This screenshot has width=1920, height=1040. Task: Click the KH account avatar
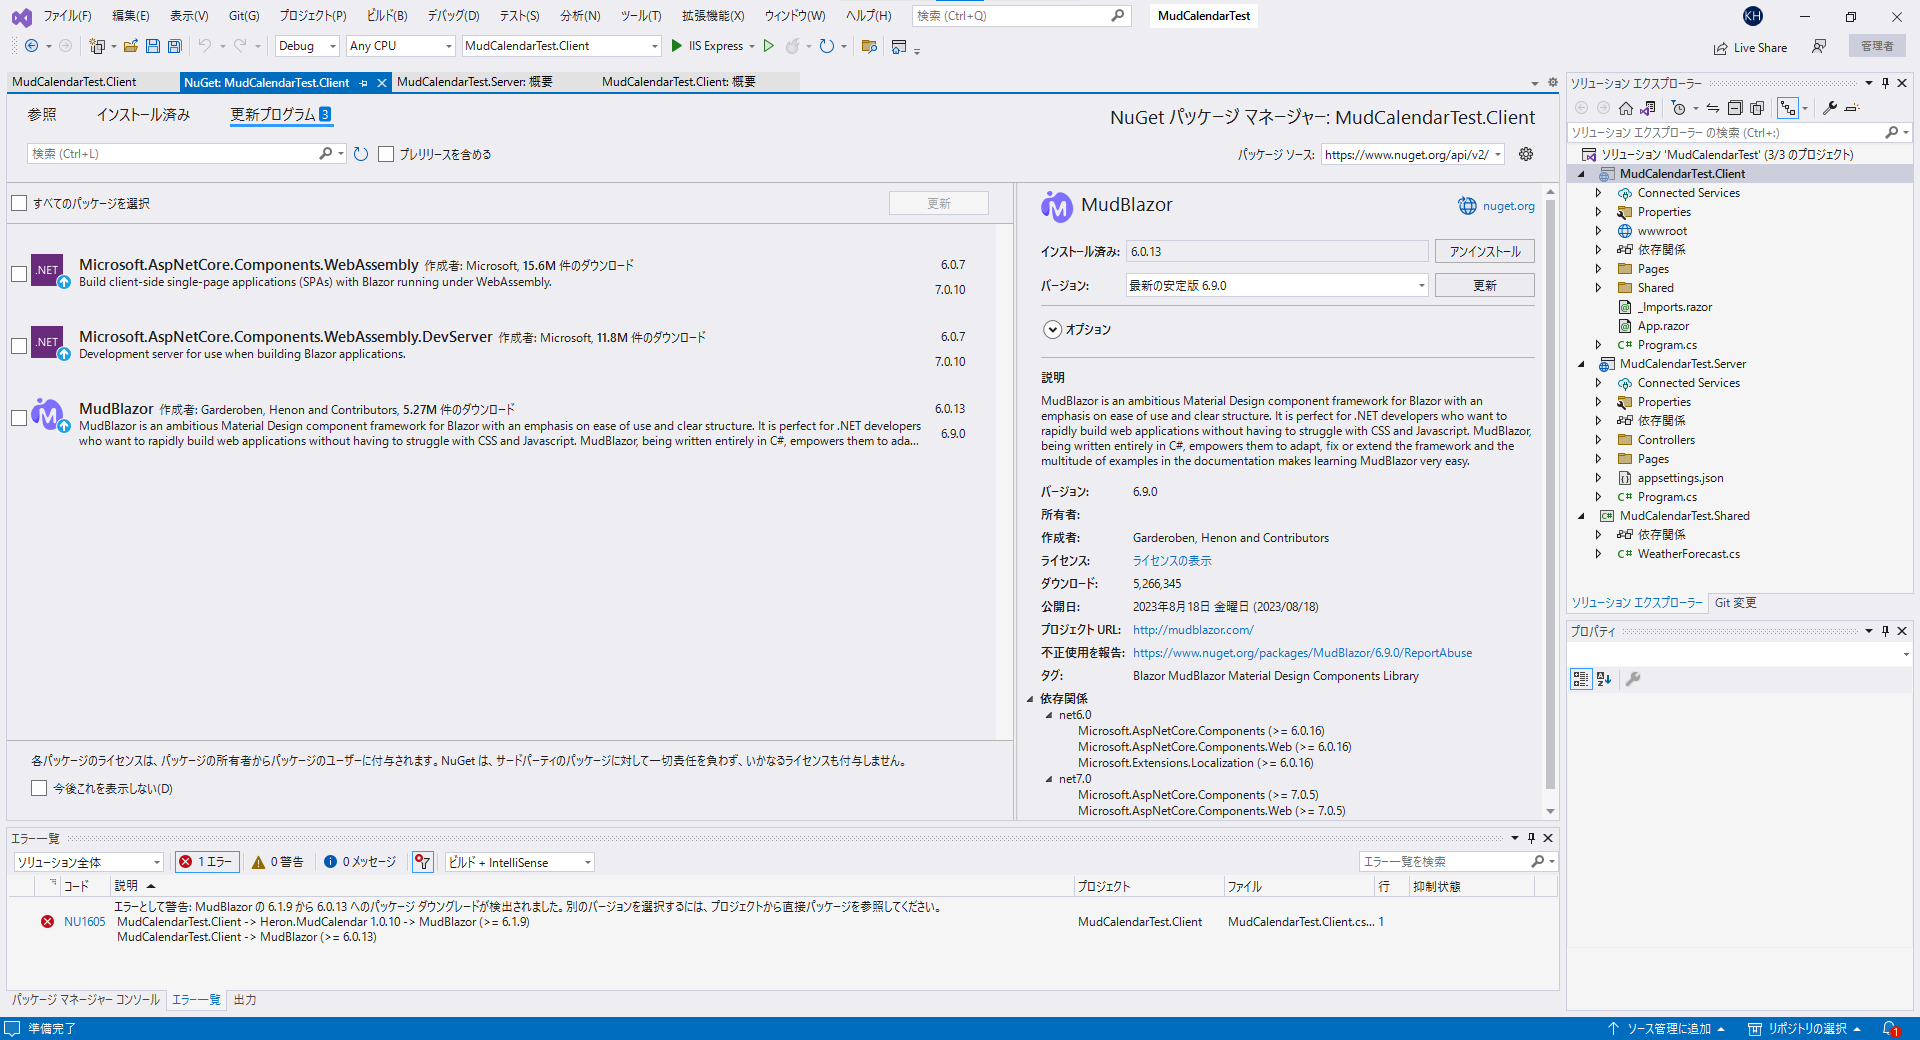(x=1752, y=16)
